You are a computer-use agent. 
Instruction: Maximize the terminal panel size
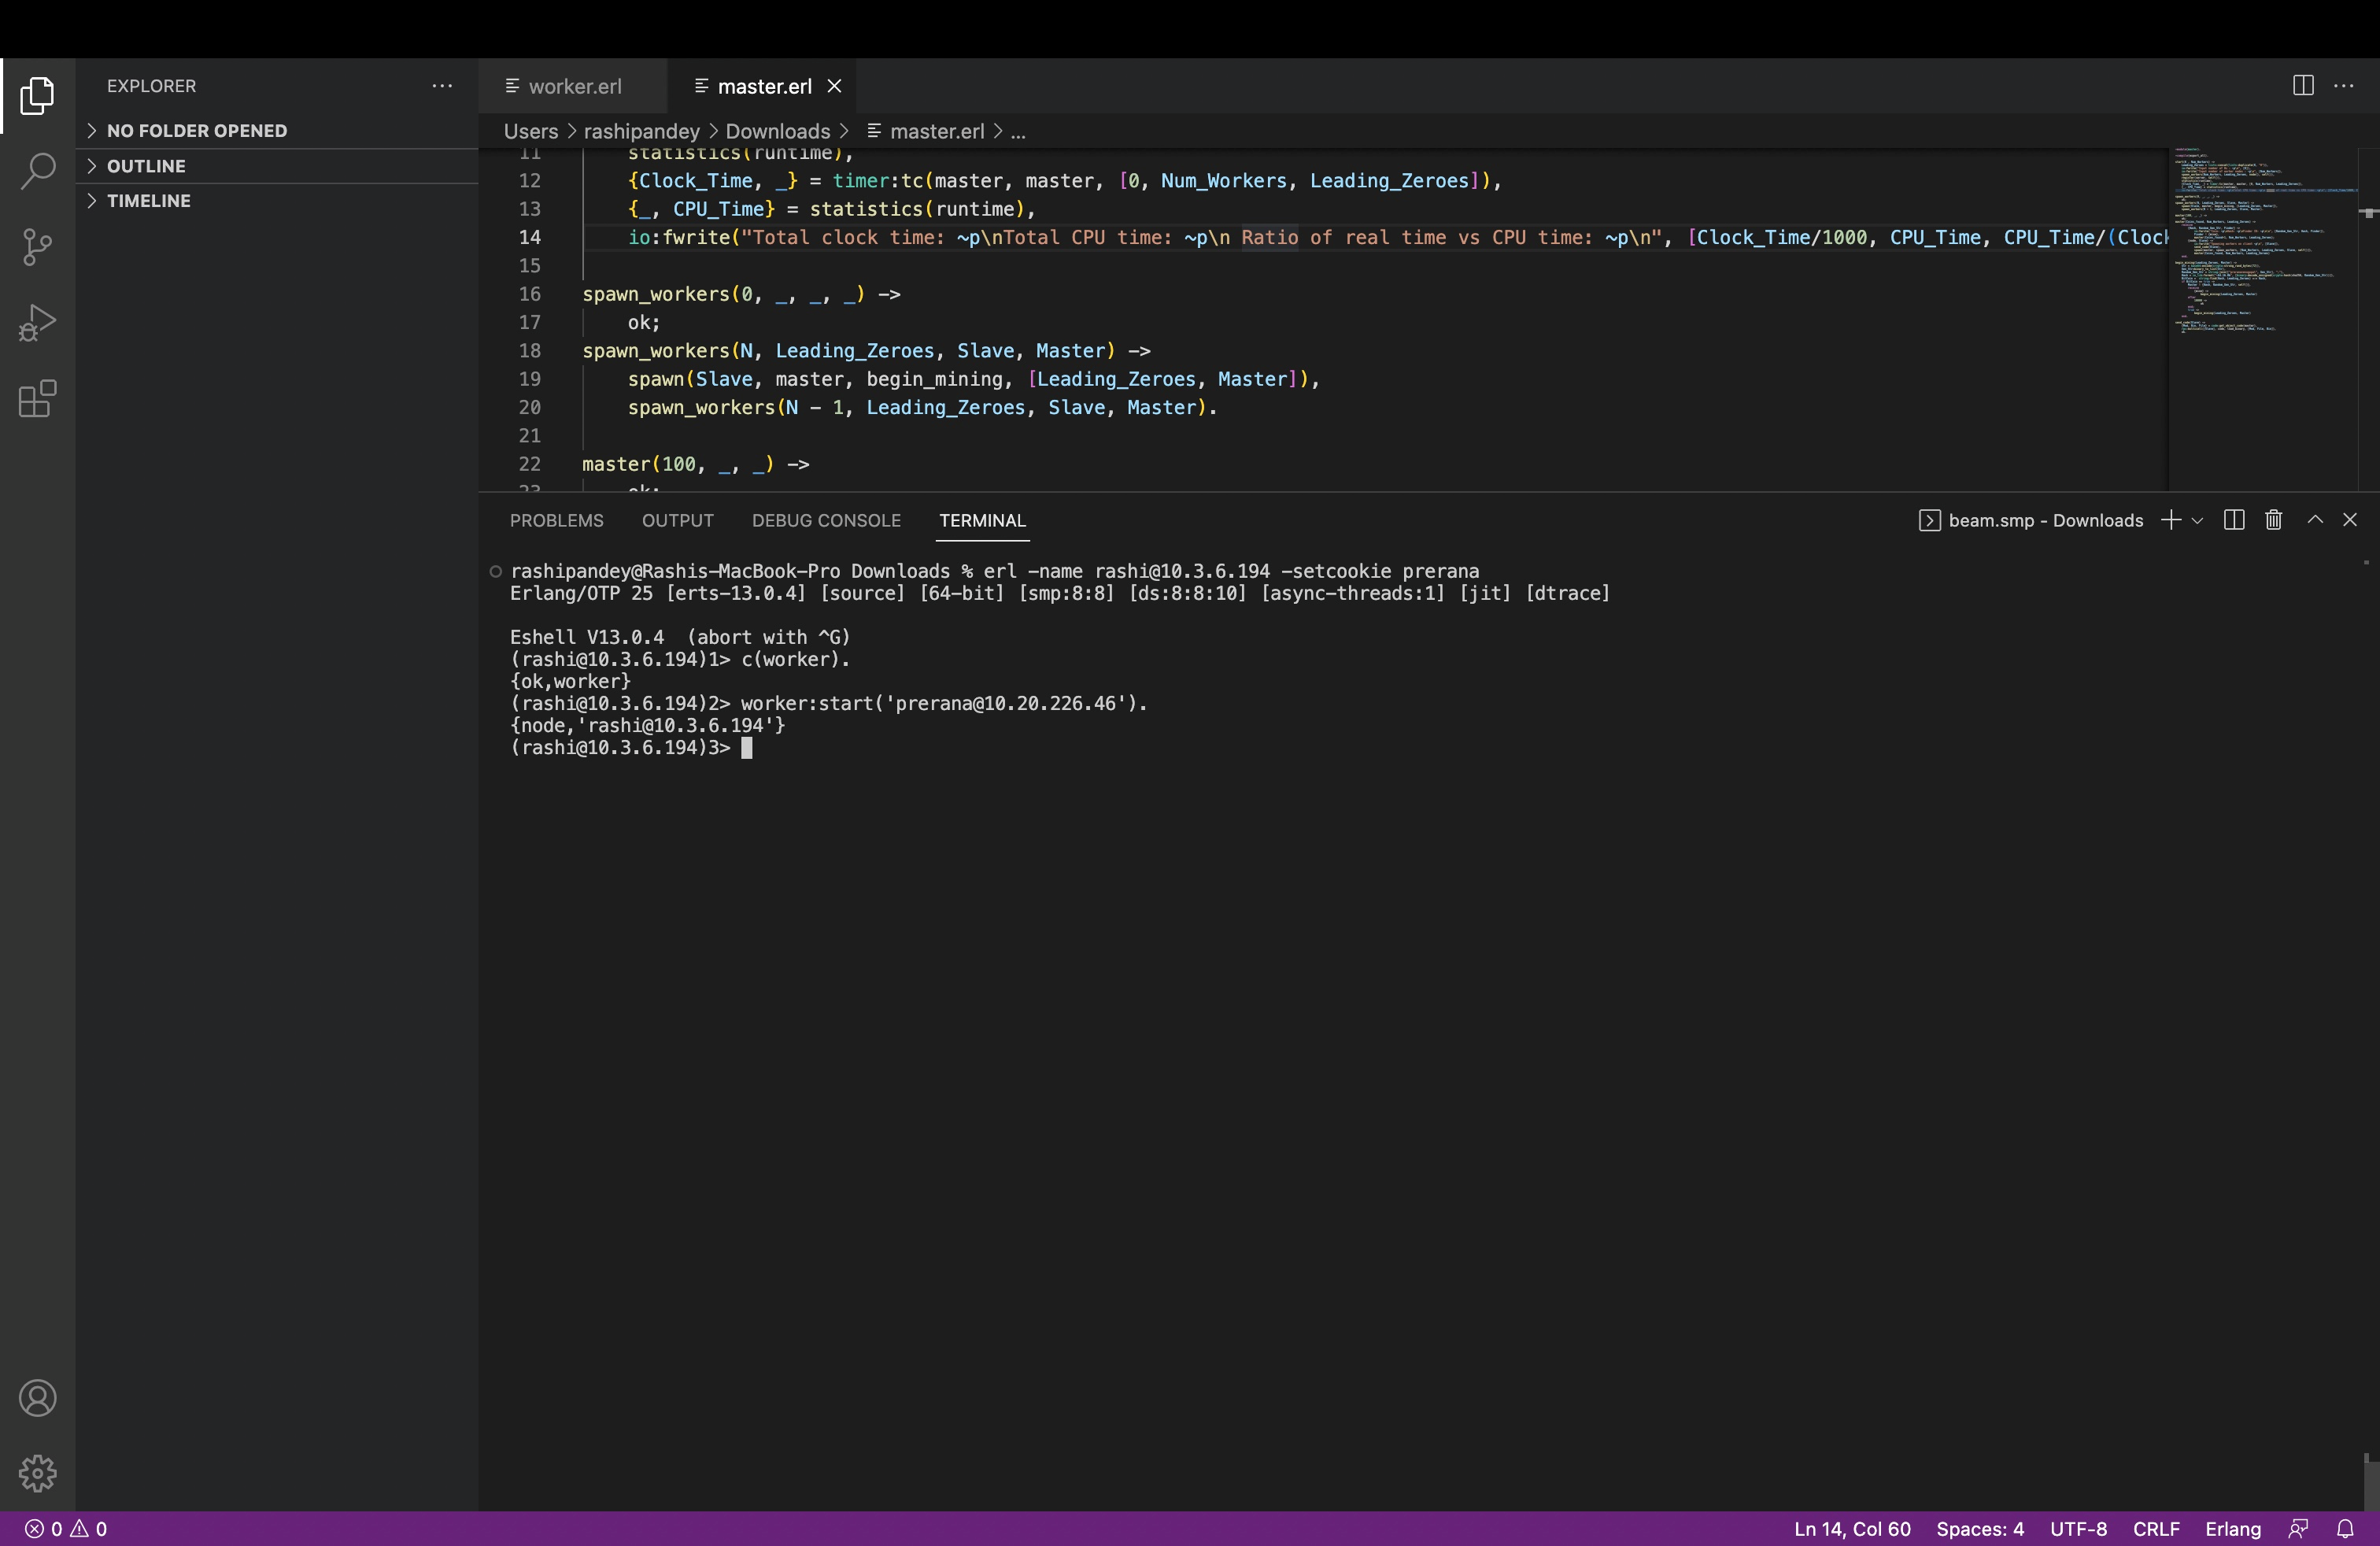pos(2314,520)
